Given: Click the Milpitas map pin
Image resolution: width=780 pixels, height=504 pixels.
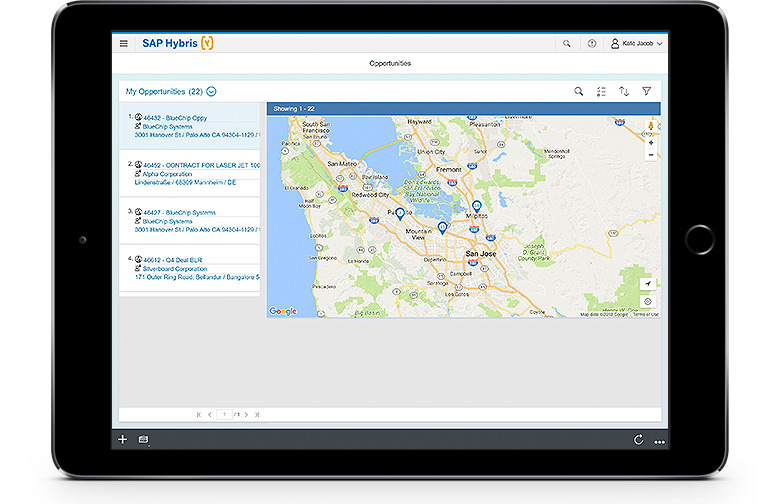Looking at the screenshot, I should [477, 206].
